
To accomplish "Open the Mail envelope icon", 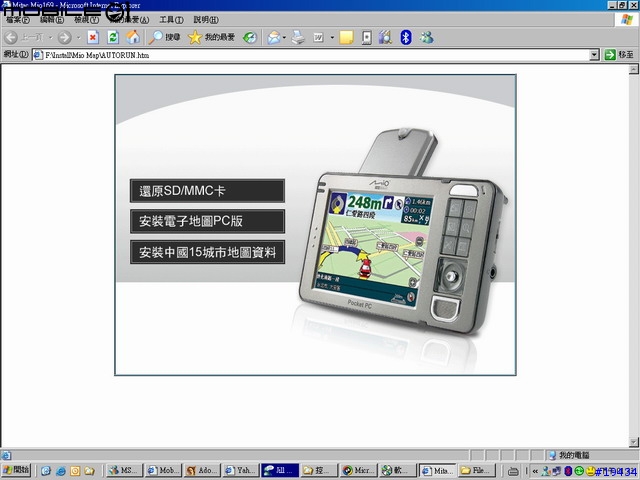I will pyautogui.click(x=273, y=38).
